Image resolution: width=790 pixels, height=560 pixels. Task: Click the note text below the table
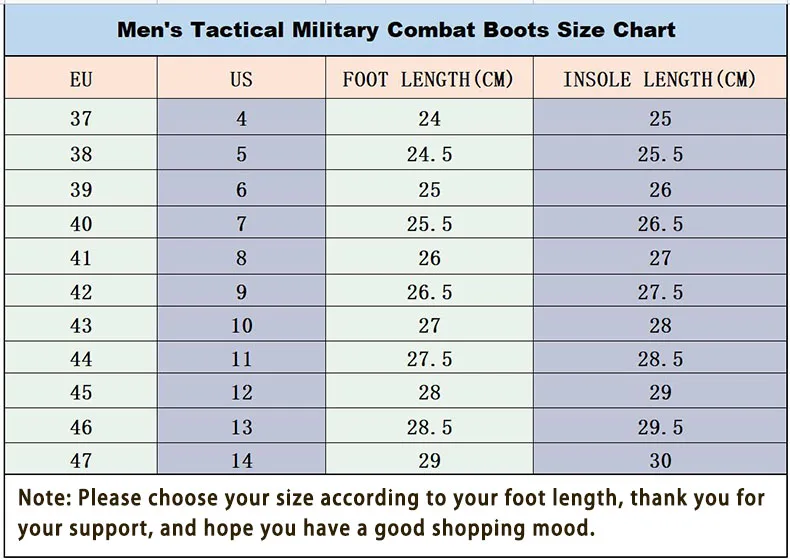tap(392, 512)
